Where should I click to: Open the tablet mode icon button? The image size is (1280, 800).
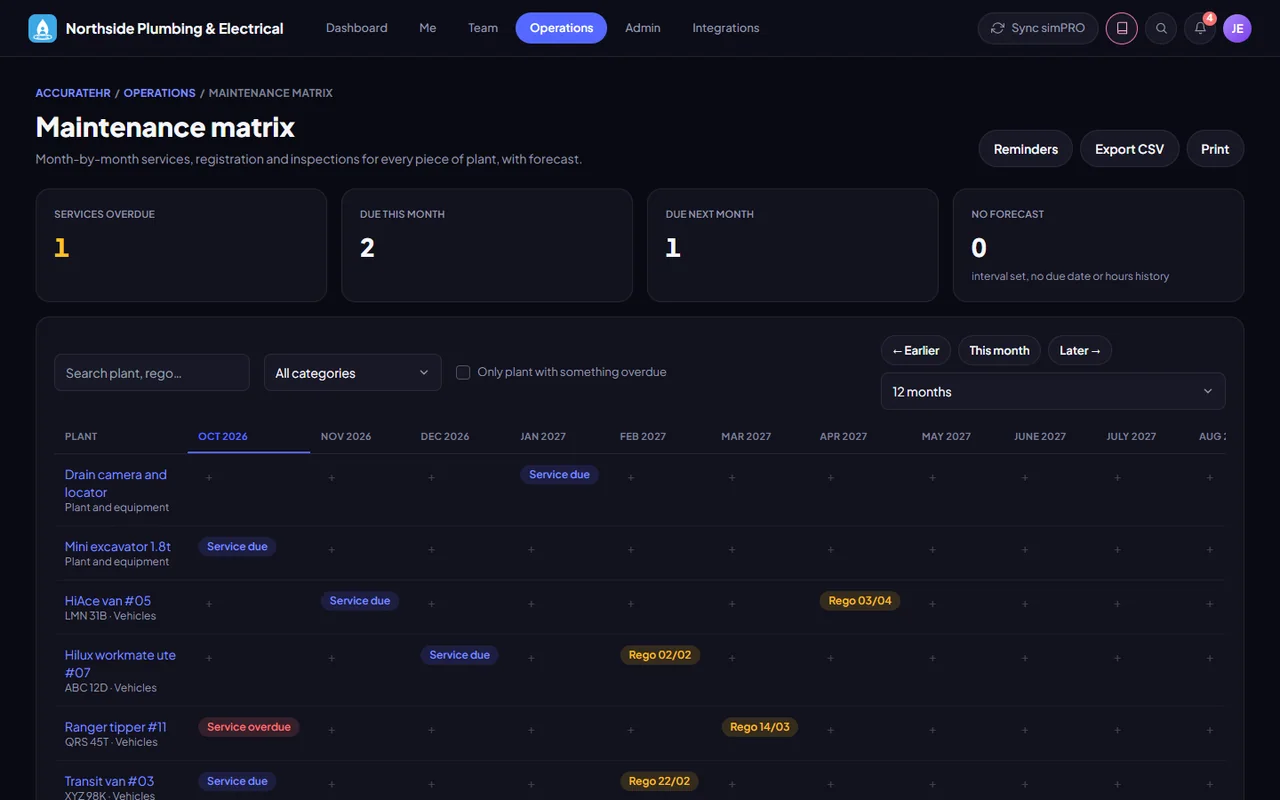tap(1122, 28)
